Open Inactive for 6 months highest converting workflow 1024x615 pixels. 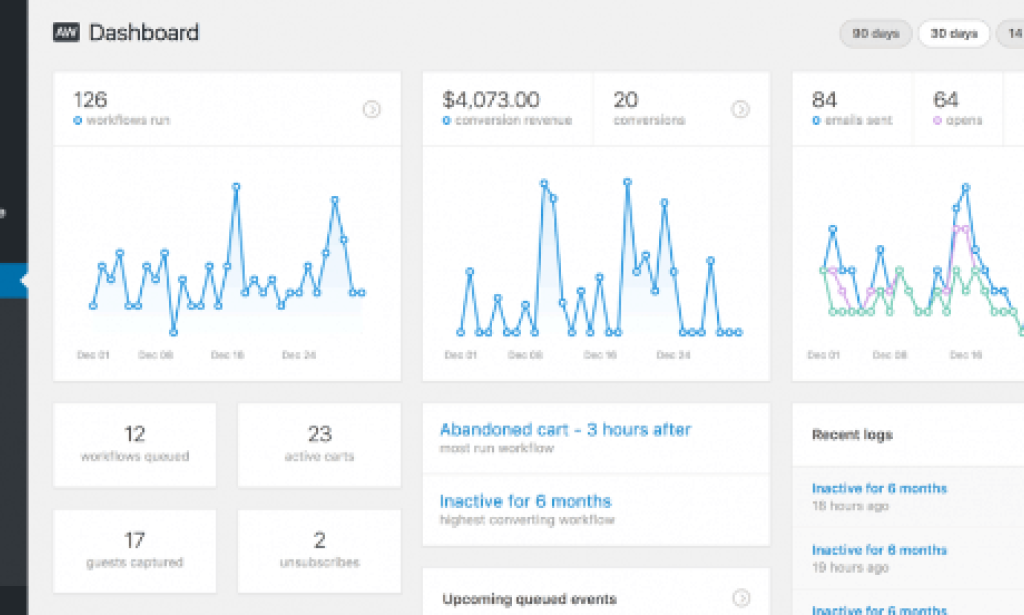tap(526, 501)
